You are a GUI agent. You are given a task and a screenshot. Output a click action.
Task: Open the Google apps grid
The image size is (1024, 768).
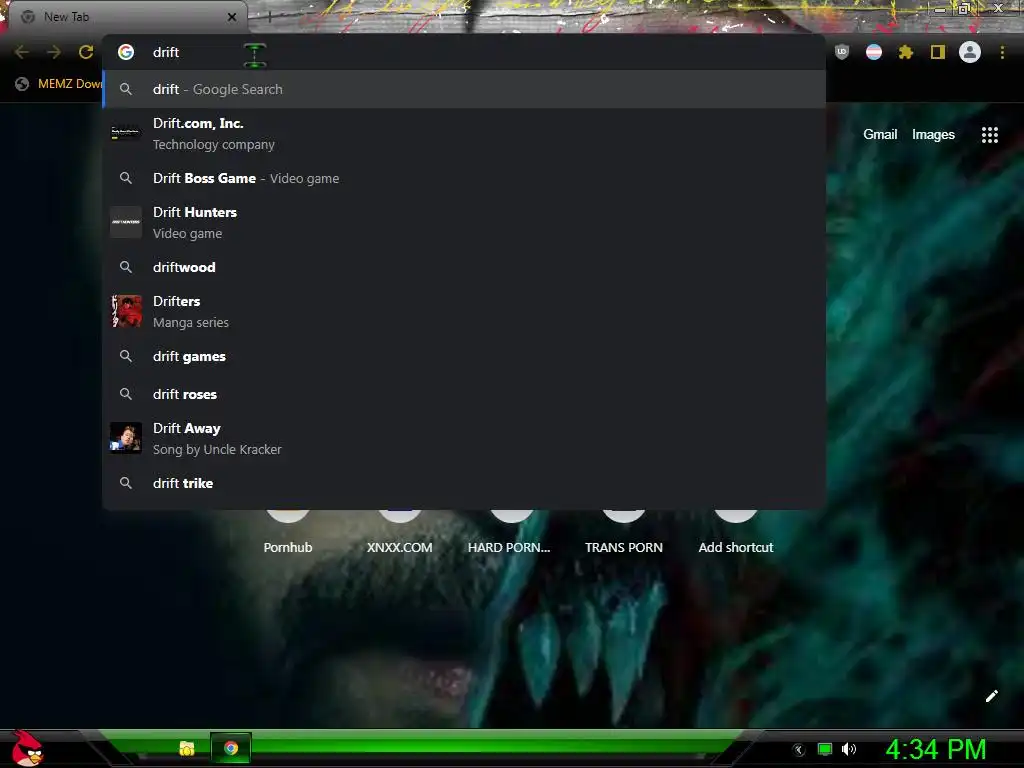coord(989,135)
